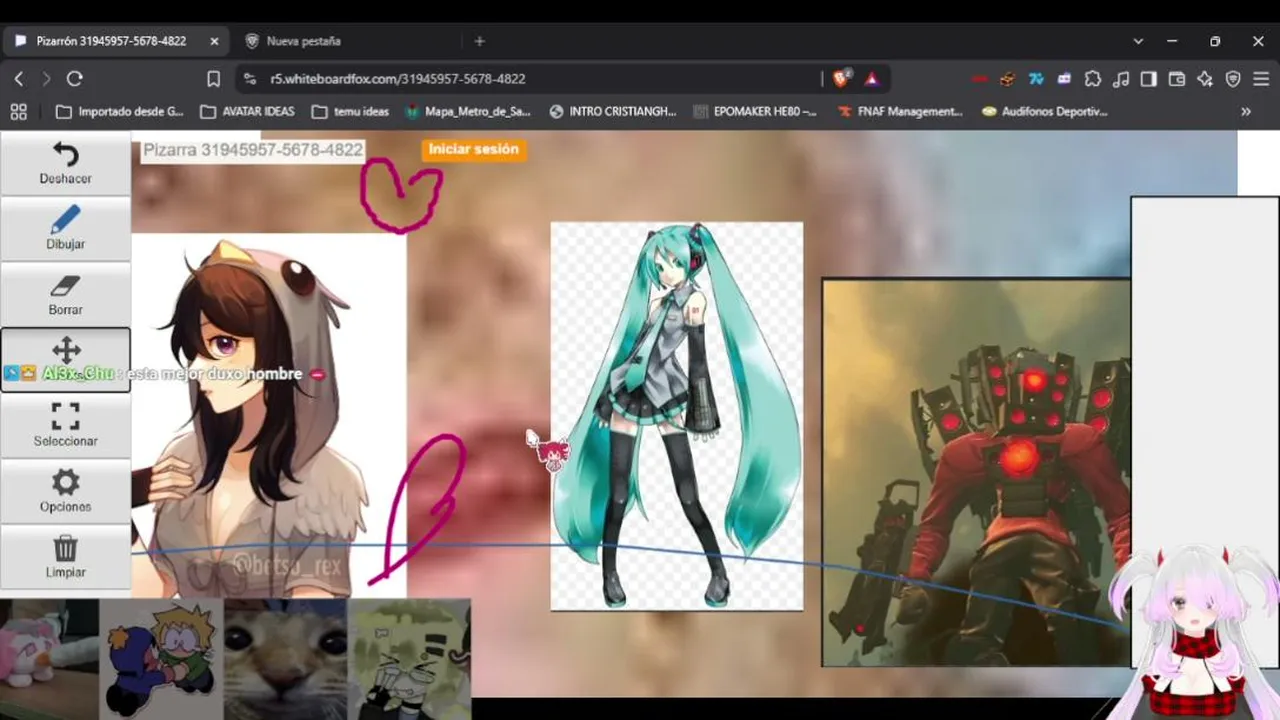Open the FNAF Management... bookmark
The height and width of the screenshot is (720, 1280).
click(x=900, y=112)
